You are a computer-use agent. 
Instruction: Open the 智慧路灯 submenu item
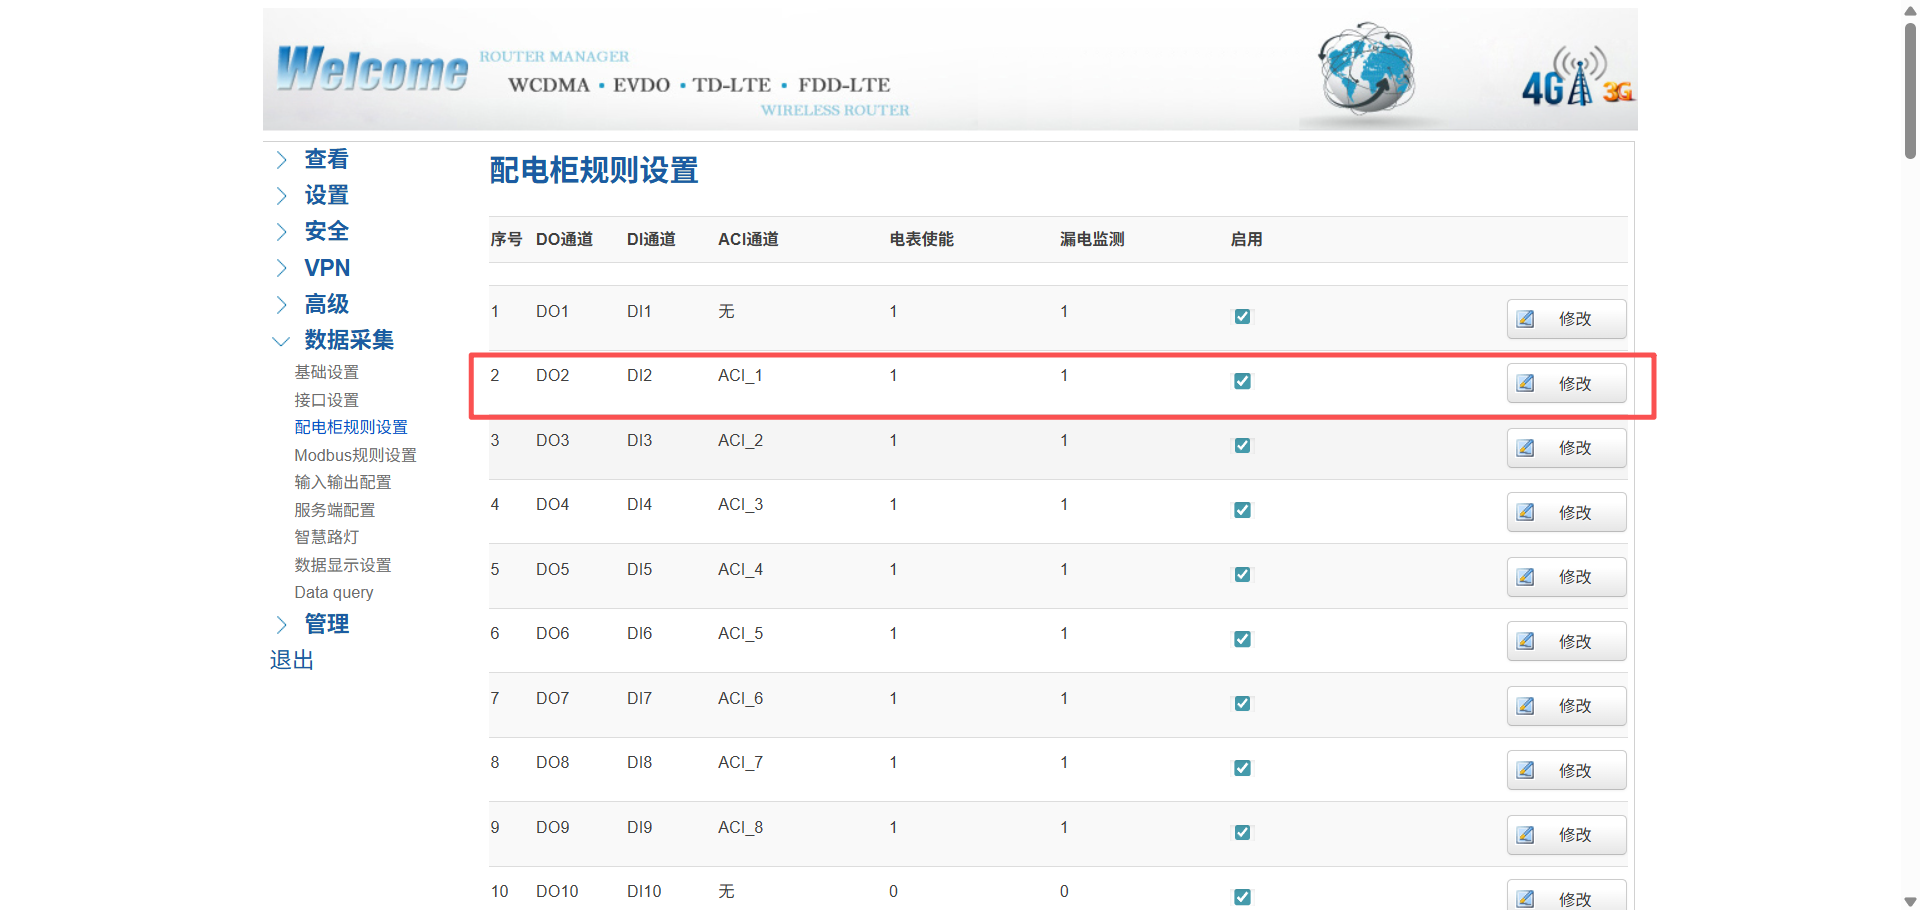click(x=326, y=537)
